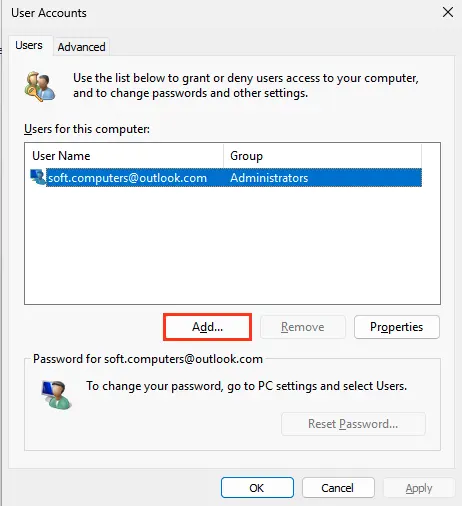Confirm changes with the OK button

point(257,488)
